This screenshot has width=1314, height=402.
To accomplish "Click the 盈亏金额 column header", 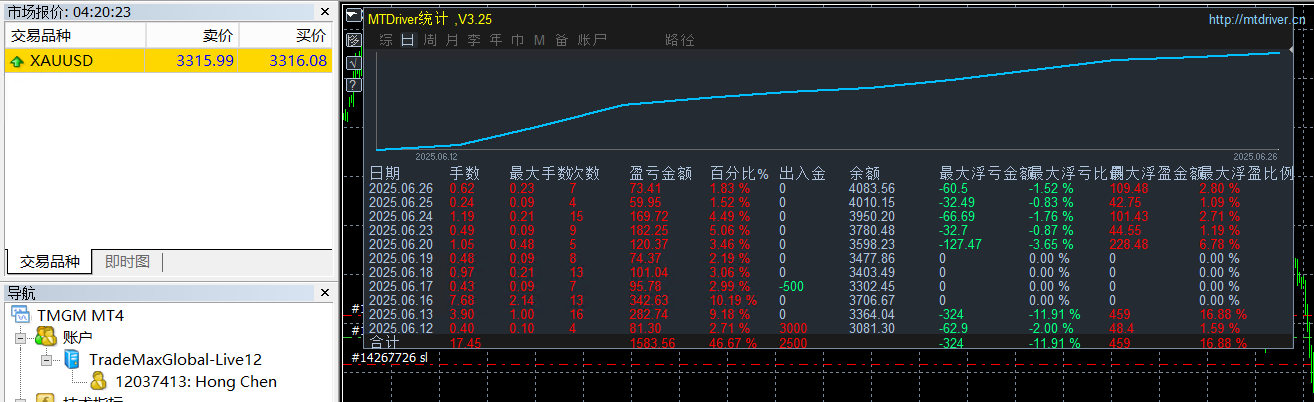I will click(661, 173).
